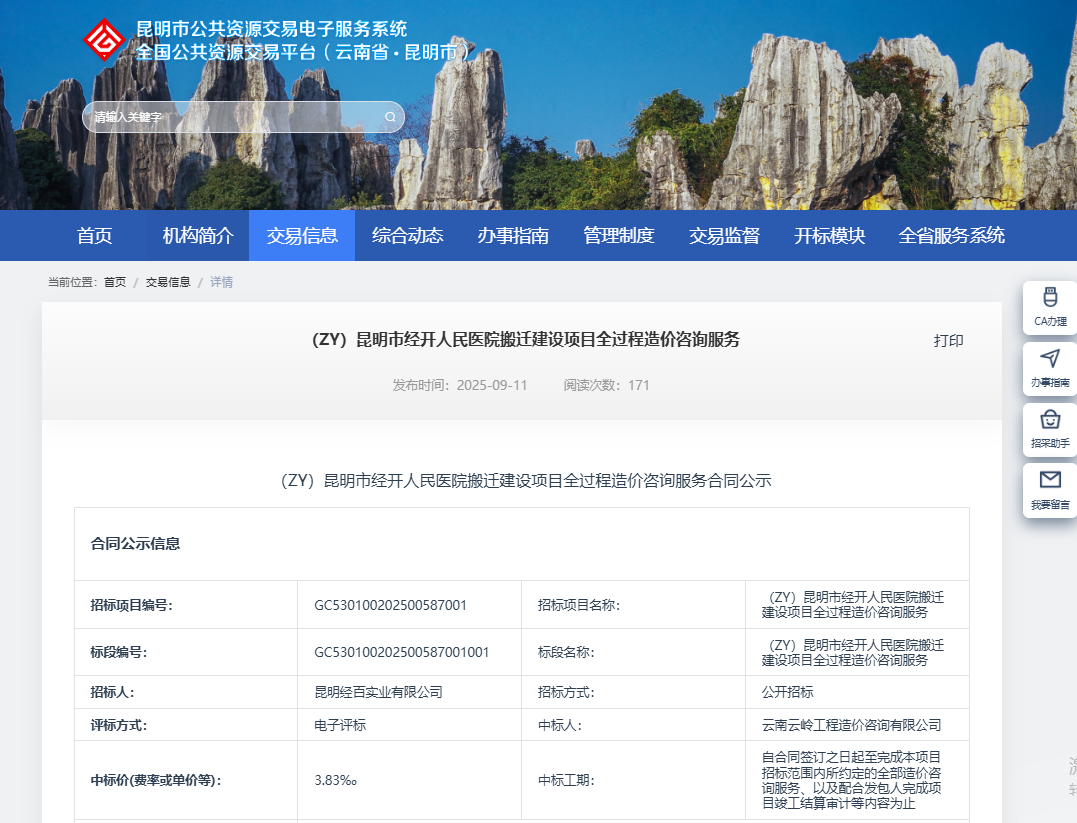This screenshot has height=823, width=1077.
Task: Click the 打印 print link
Action: tap(950, 340)
